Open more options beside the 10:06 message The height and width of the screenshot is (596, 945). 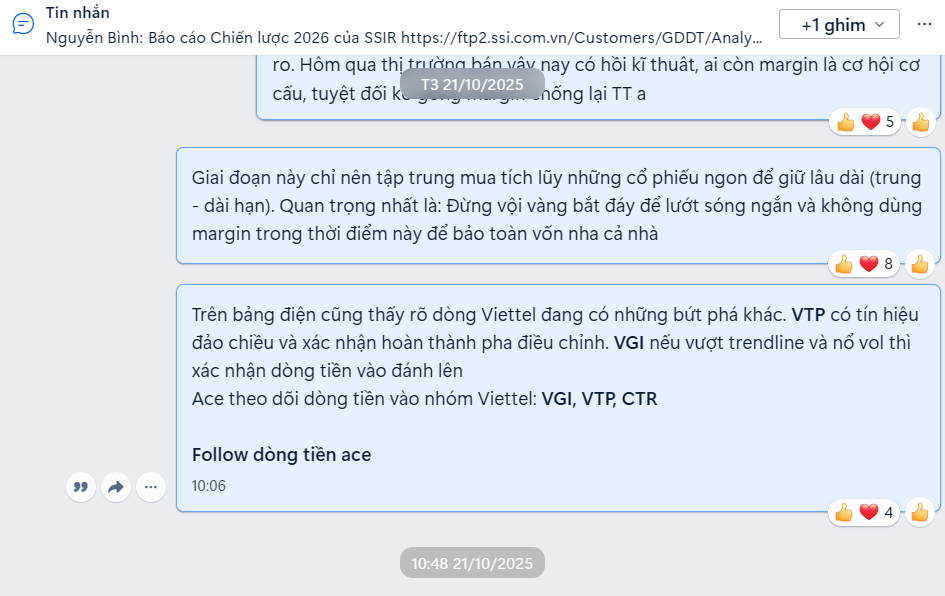[151, 487]
